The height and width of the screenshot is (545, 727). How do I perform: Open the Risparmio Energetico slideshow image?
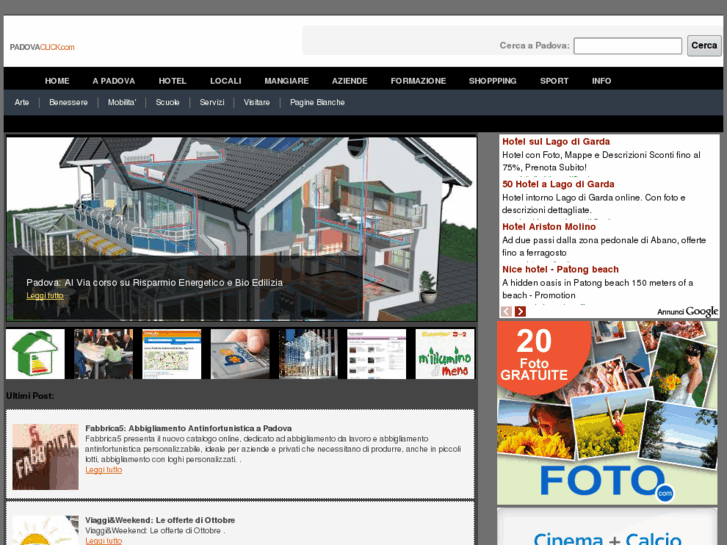point(242,228)
